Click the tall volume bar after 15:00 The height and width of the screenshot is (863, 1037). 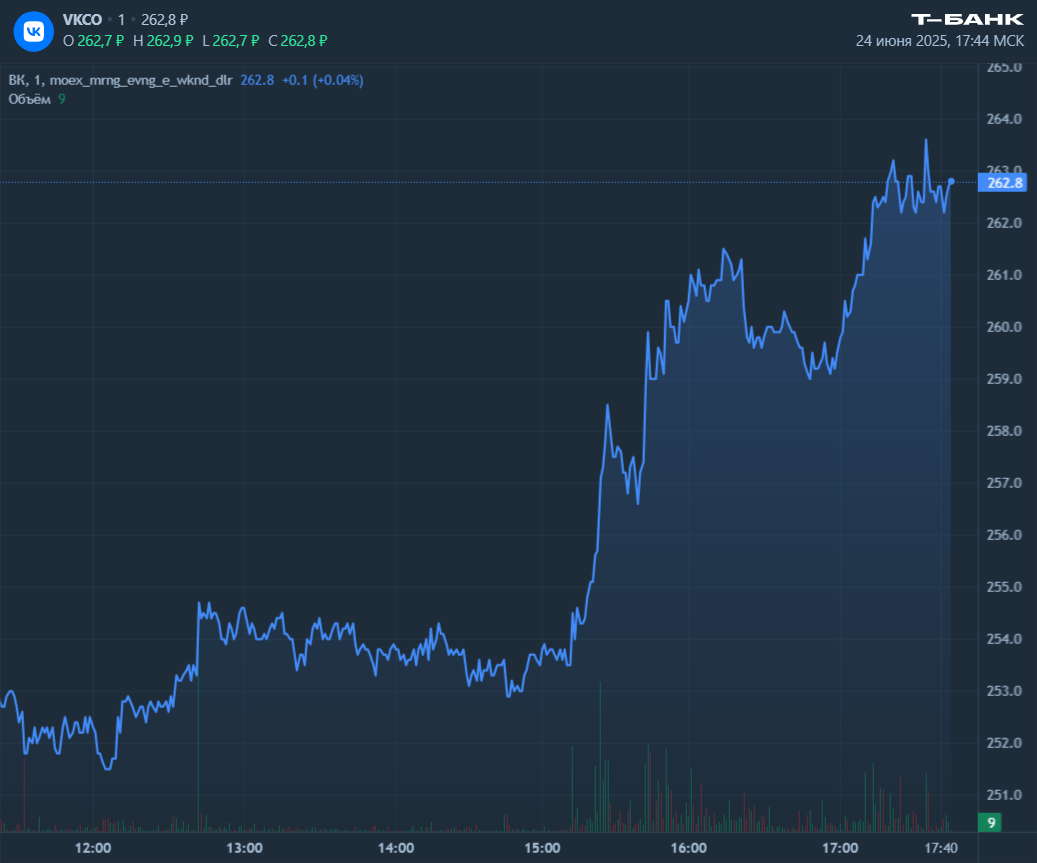pyautogui.click(x=600, y=755)
